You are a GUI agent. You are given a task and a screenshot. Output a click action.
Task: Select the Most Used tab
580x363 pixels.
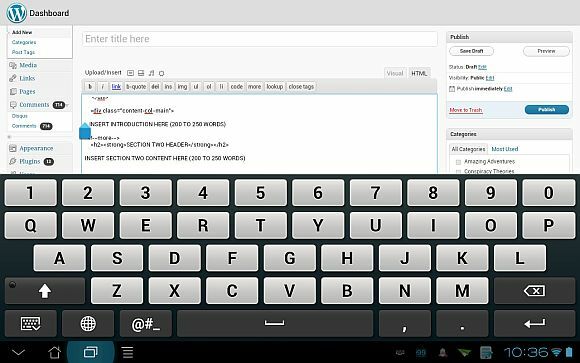[505, 149]
